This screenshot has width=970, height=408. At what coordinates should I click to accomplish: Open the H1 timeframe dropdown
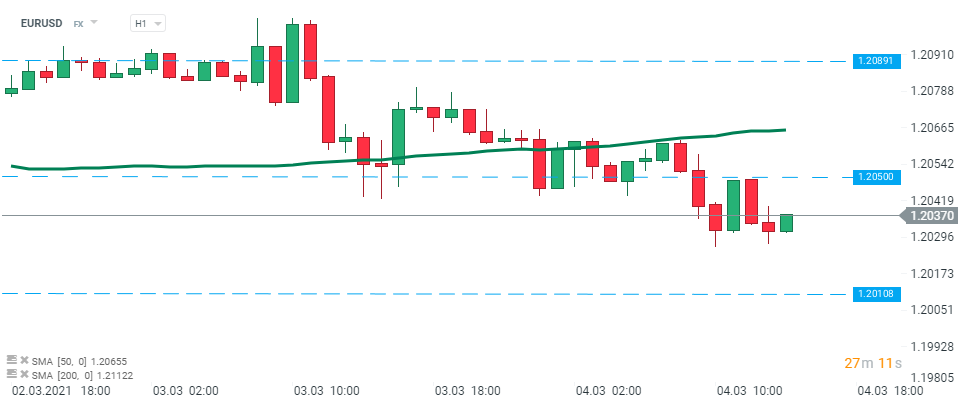[147, 22]
